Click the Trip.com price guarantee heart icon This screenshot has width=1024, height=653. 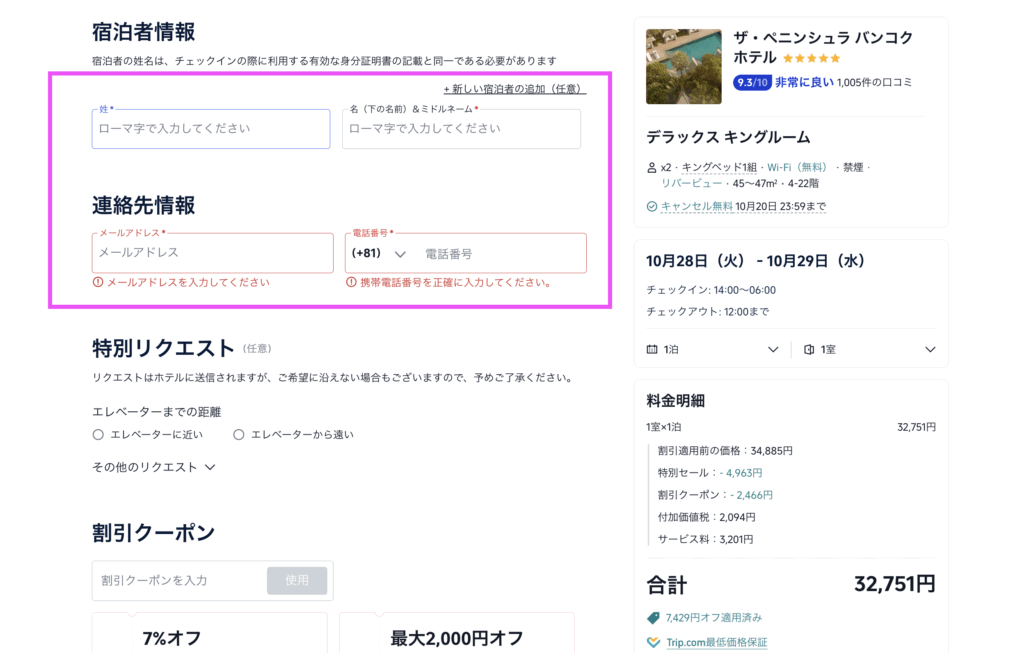click(654, 642)
